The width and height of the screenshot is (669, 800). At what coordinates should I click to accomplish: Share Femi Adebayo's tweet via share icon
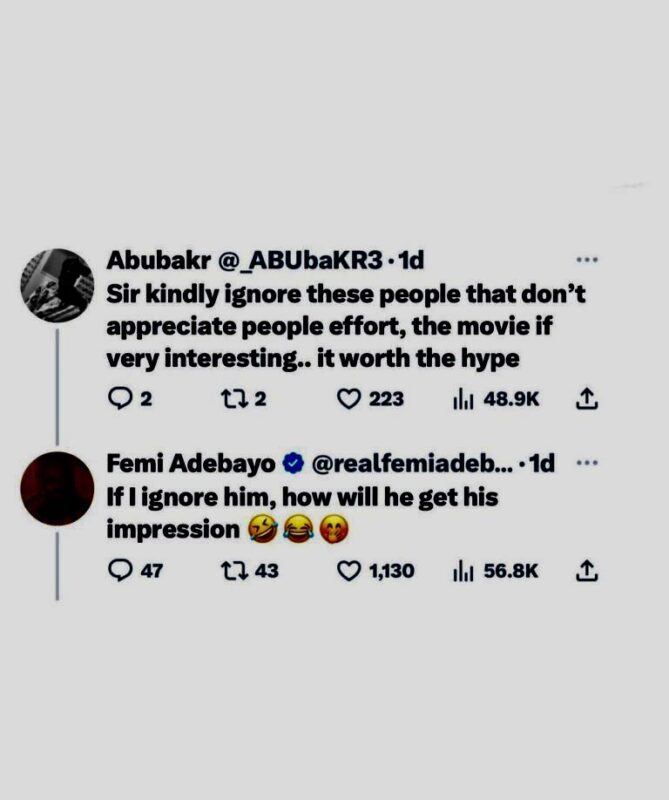pos(587,571)
